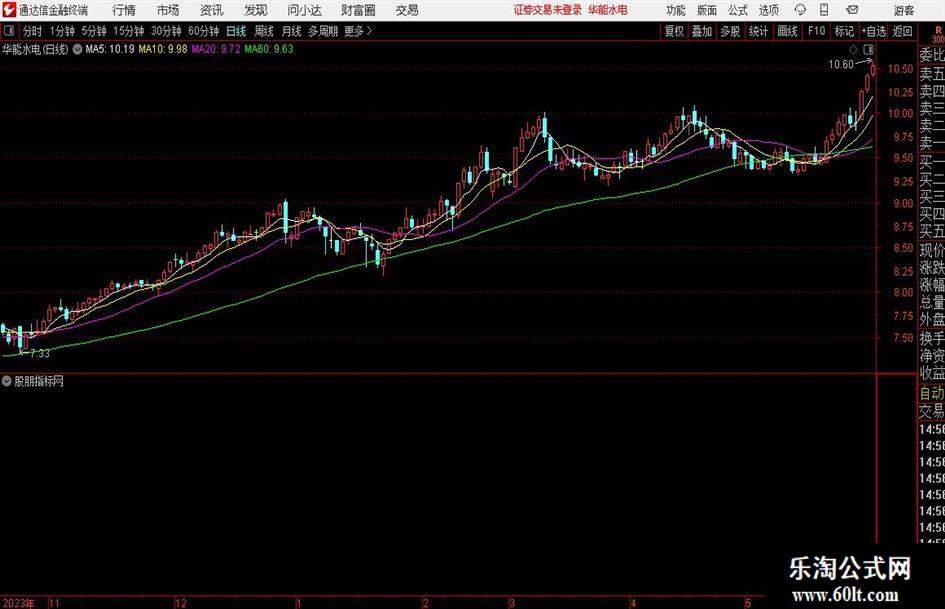Open the F10 company info button

pyautogui.click(x=816, y=31)
